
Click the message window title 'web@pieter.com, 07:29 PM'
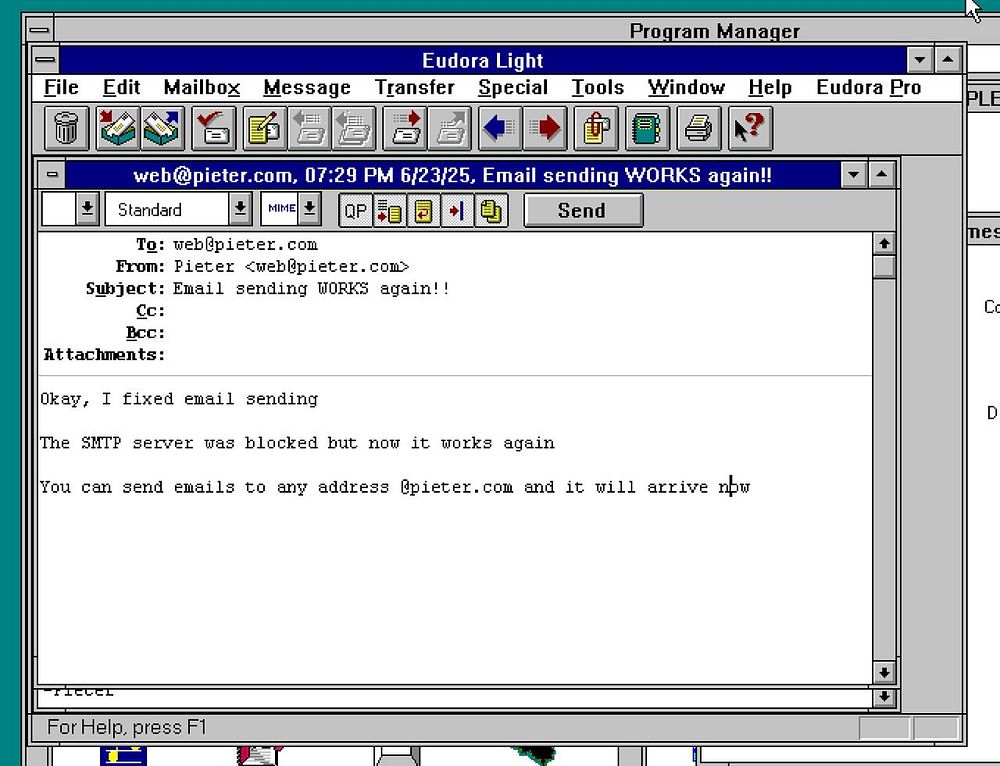pyautogui.click(x=453, y=175)
